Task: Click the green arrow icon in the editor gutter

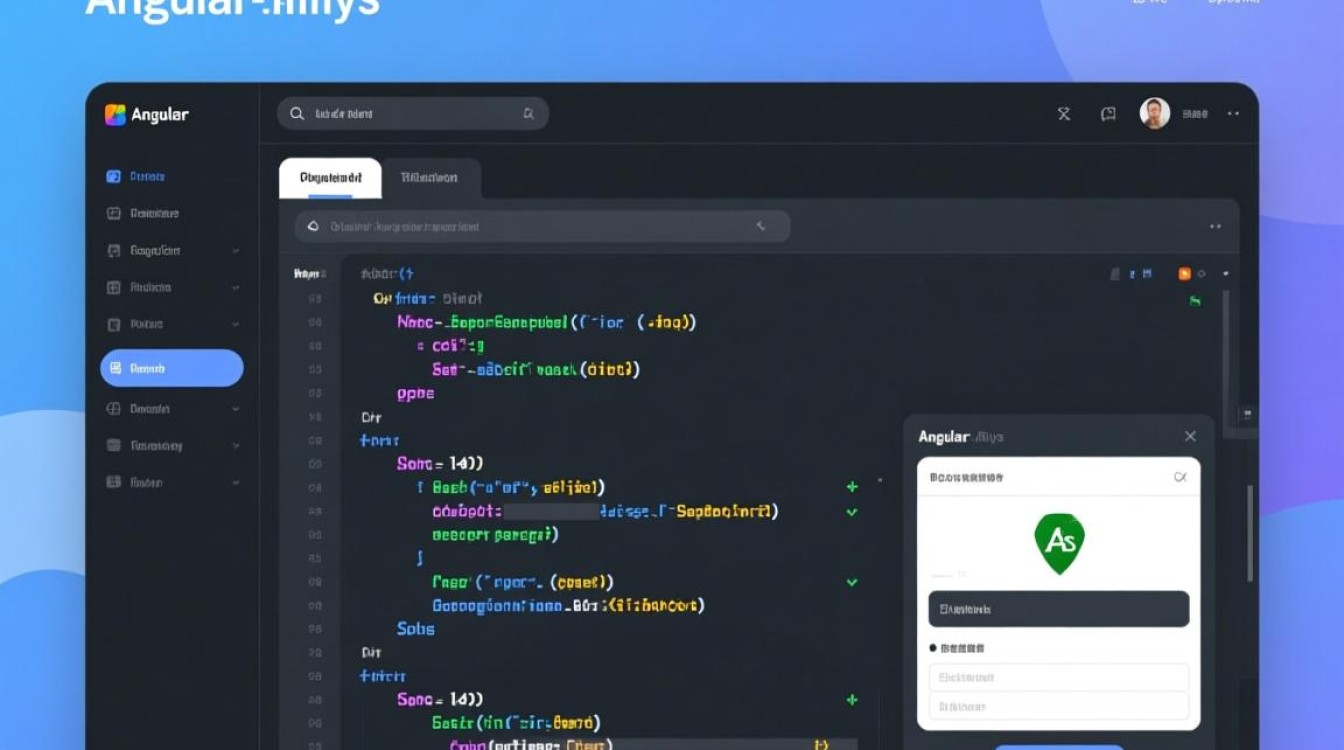Action: 1196,300
